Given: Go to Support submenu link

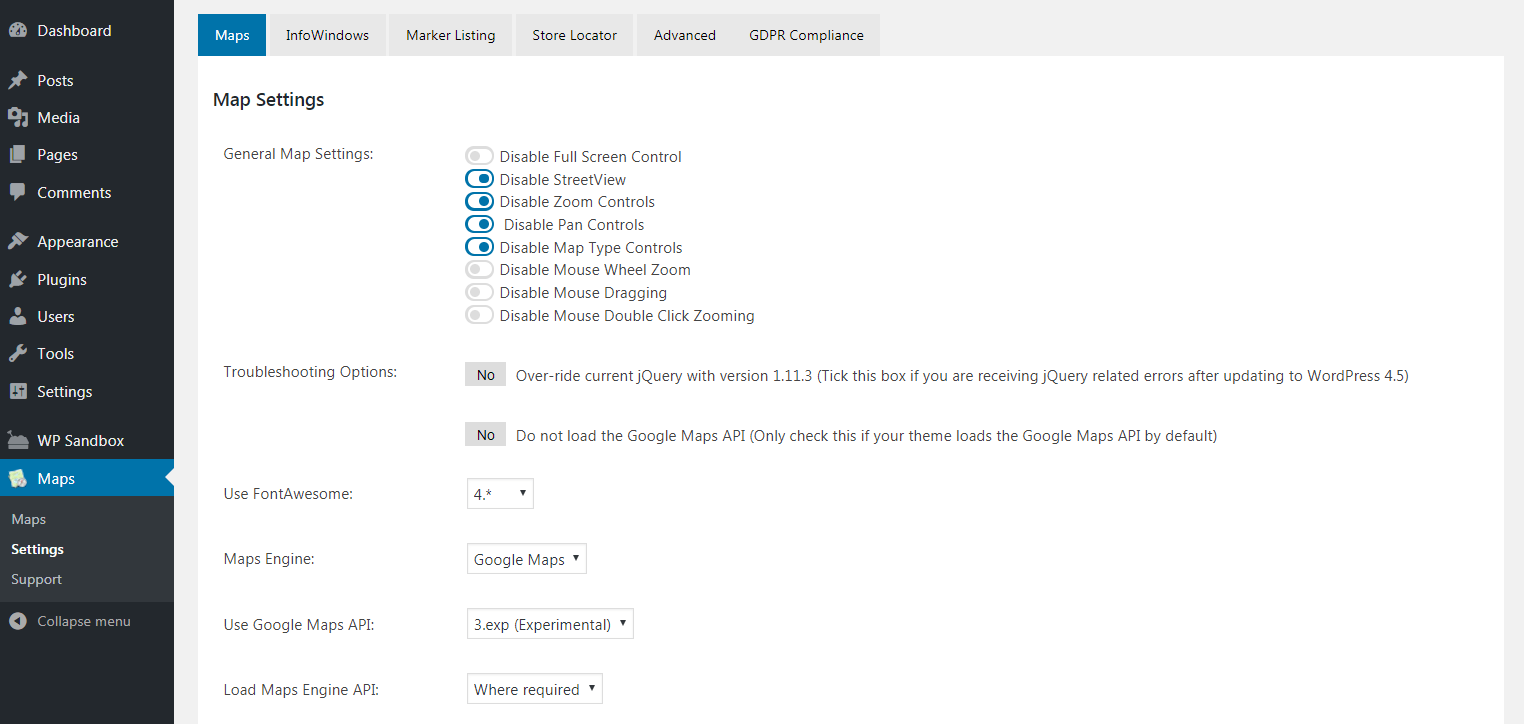Looking at the screenshot, I should point(36,579).
